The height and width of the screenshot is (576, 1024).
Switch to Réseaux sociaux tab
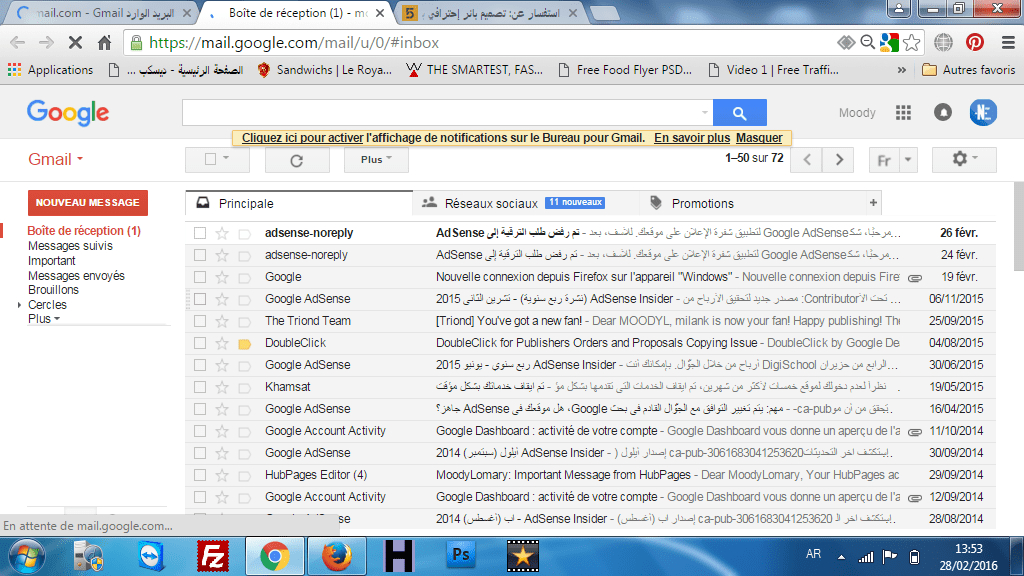pyautogui.click(x=490, y=203)
